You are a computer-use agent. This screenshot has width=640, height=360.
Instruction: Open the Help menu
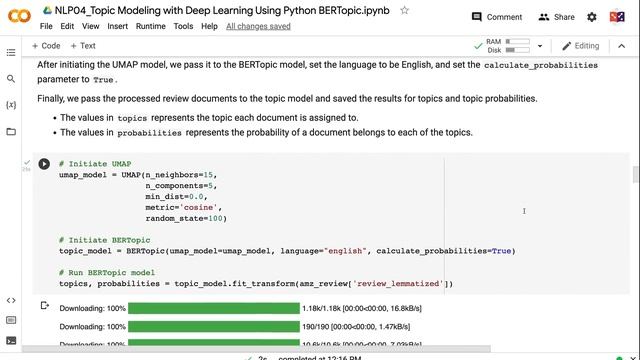[209, 26]
